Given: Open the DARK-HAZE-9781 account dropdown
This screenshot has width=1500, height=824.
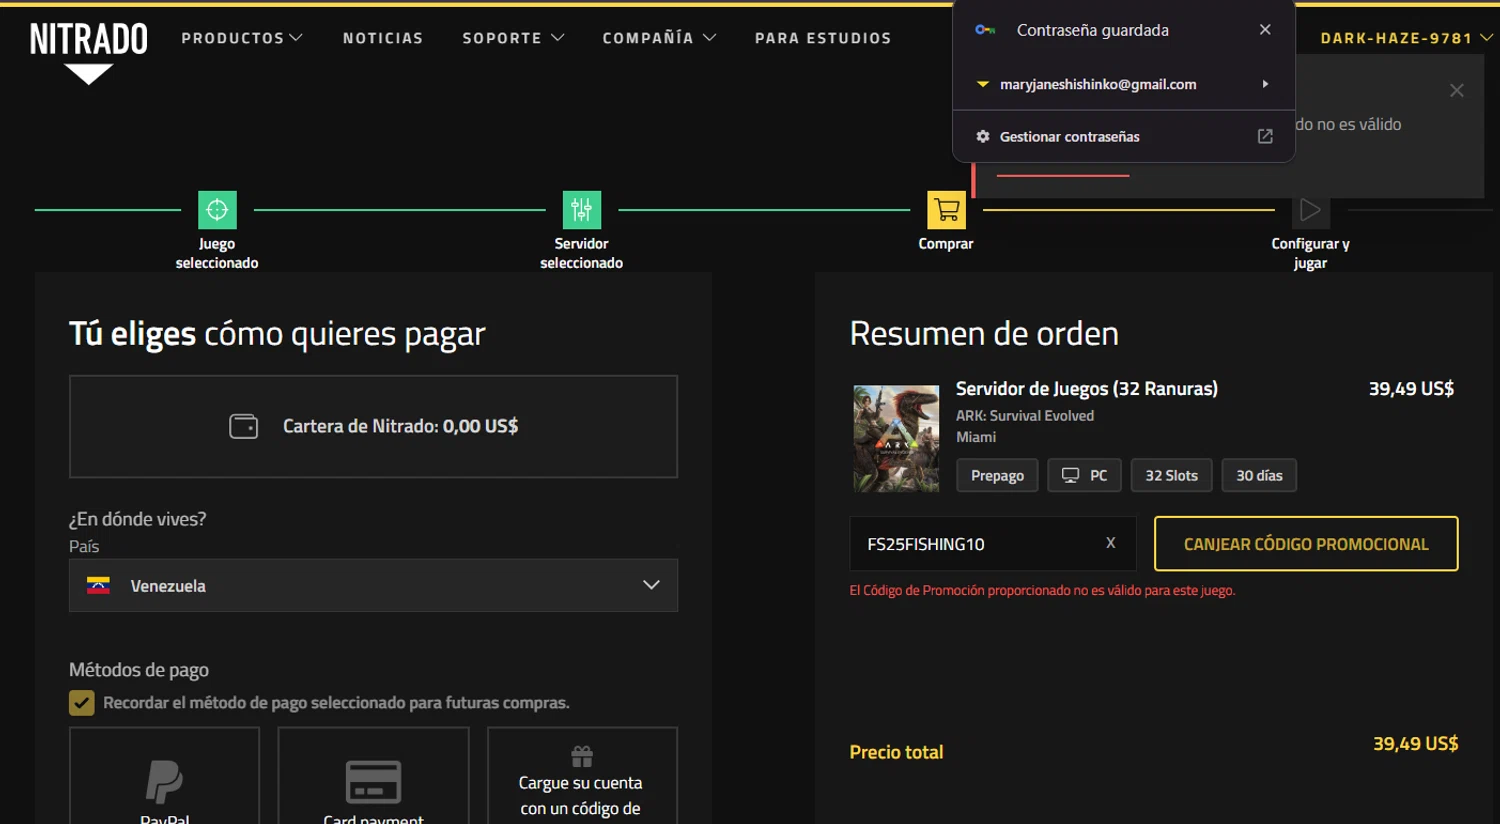Looking at the screenshot, I should tap(1406, 38).
